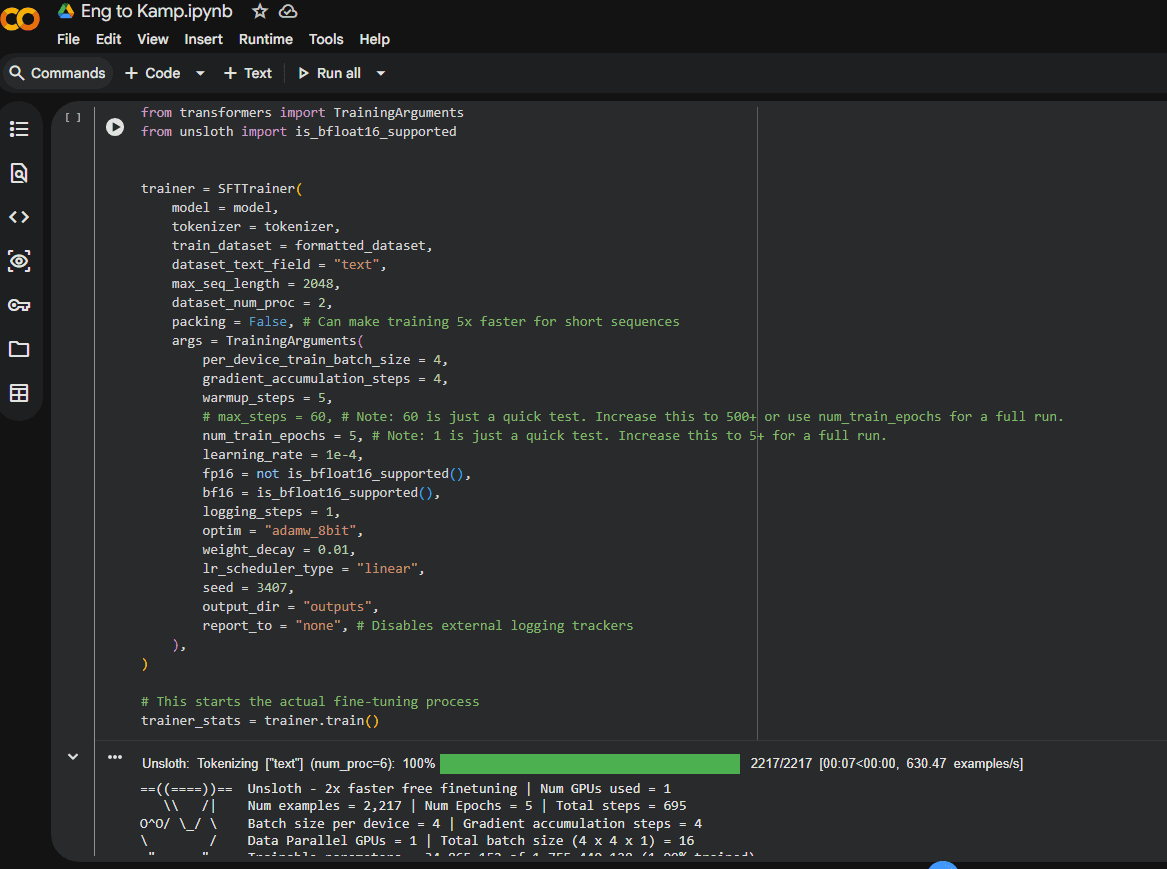Click 'gradient_accumulation_steps = 4' code line

324,379
